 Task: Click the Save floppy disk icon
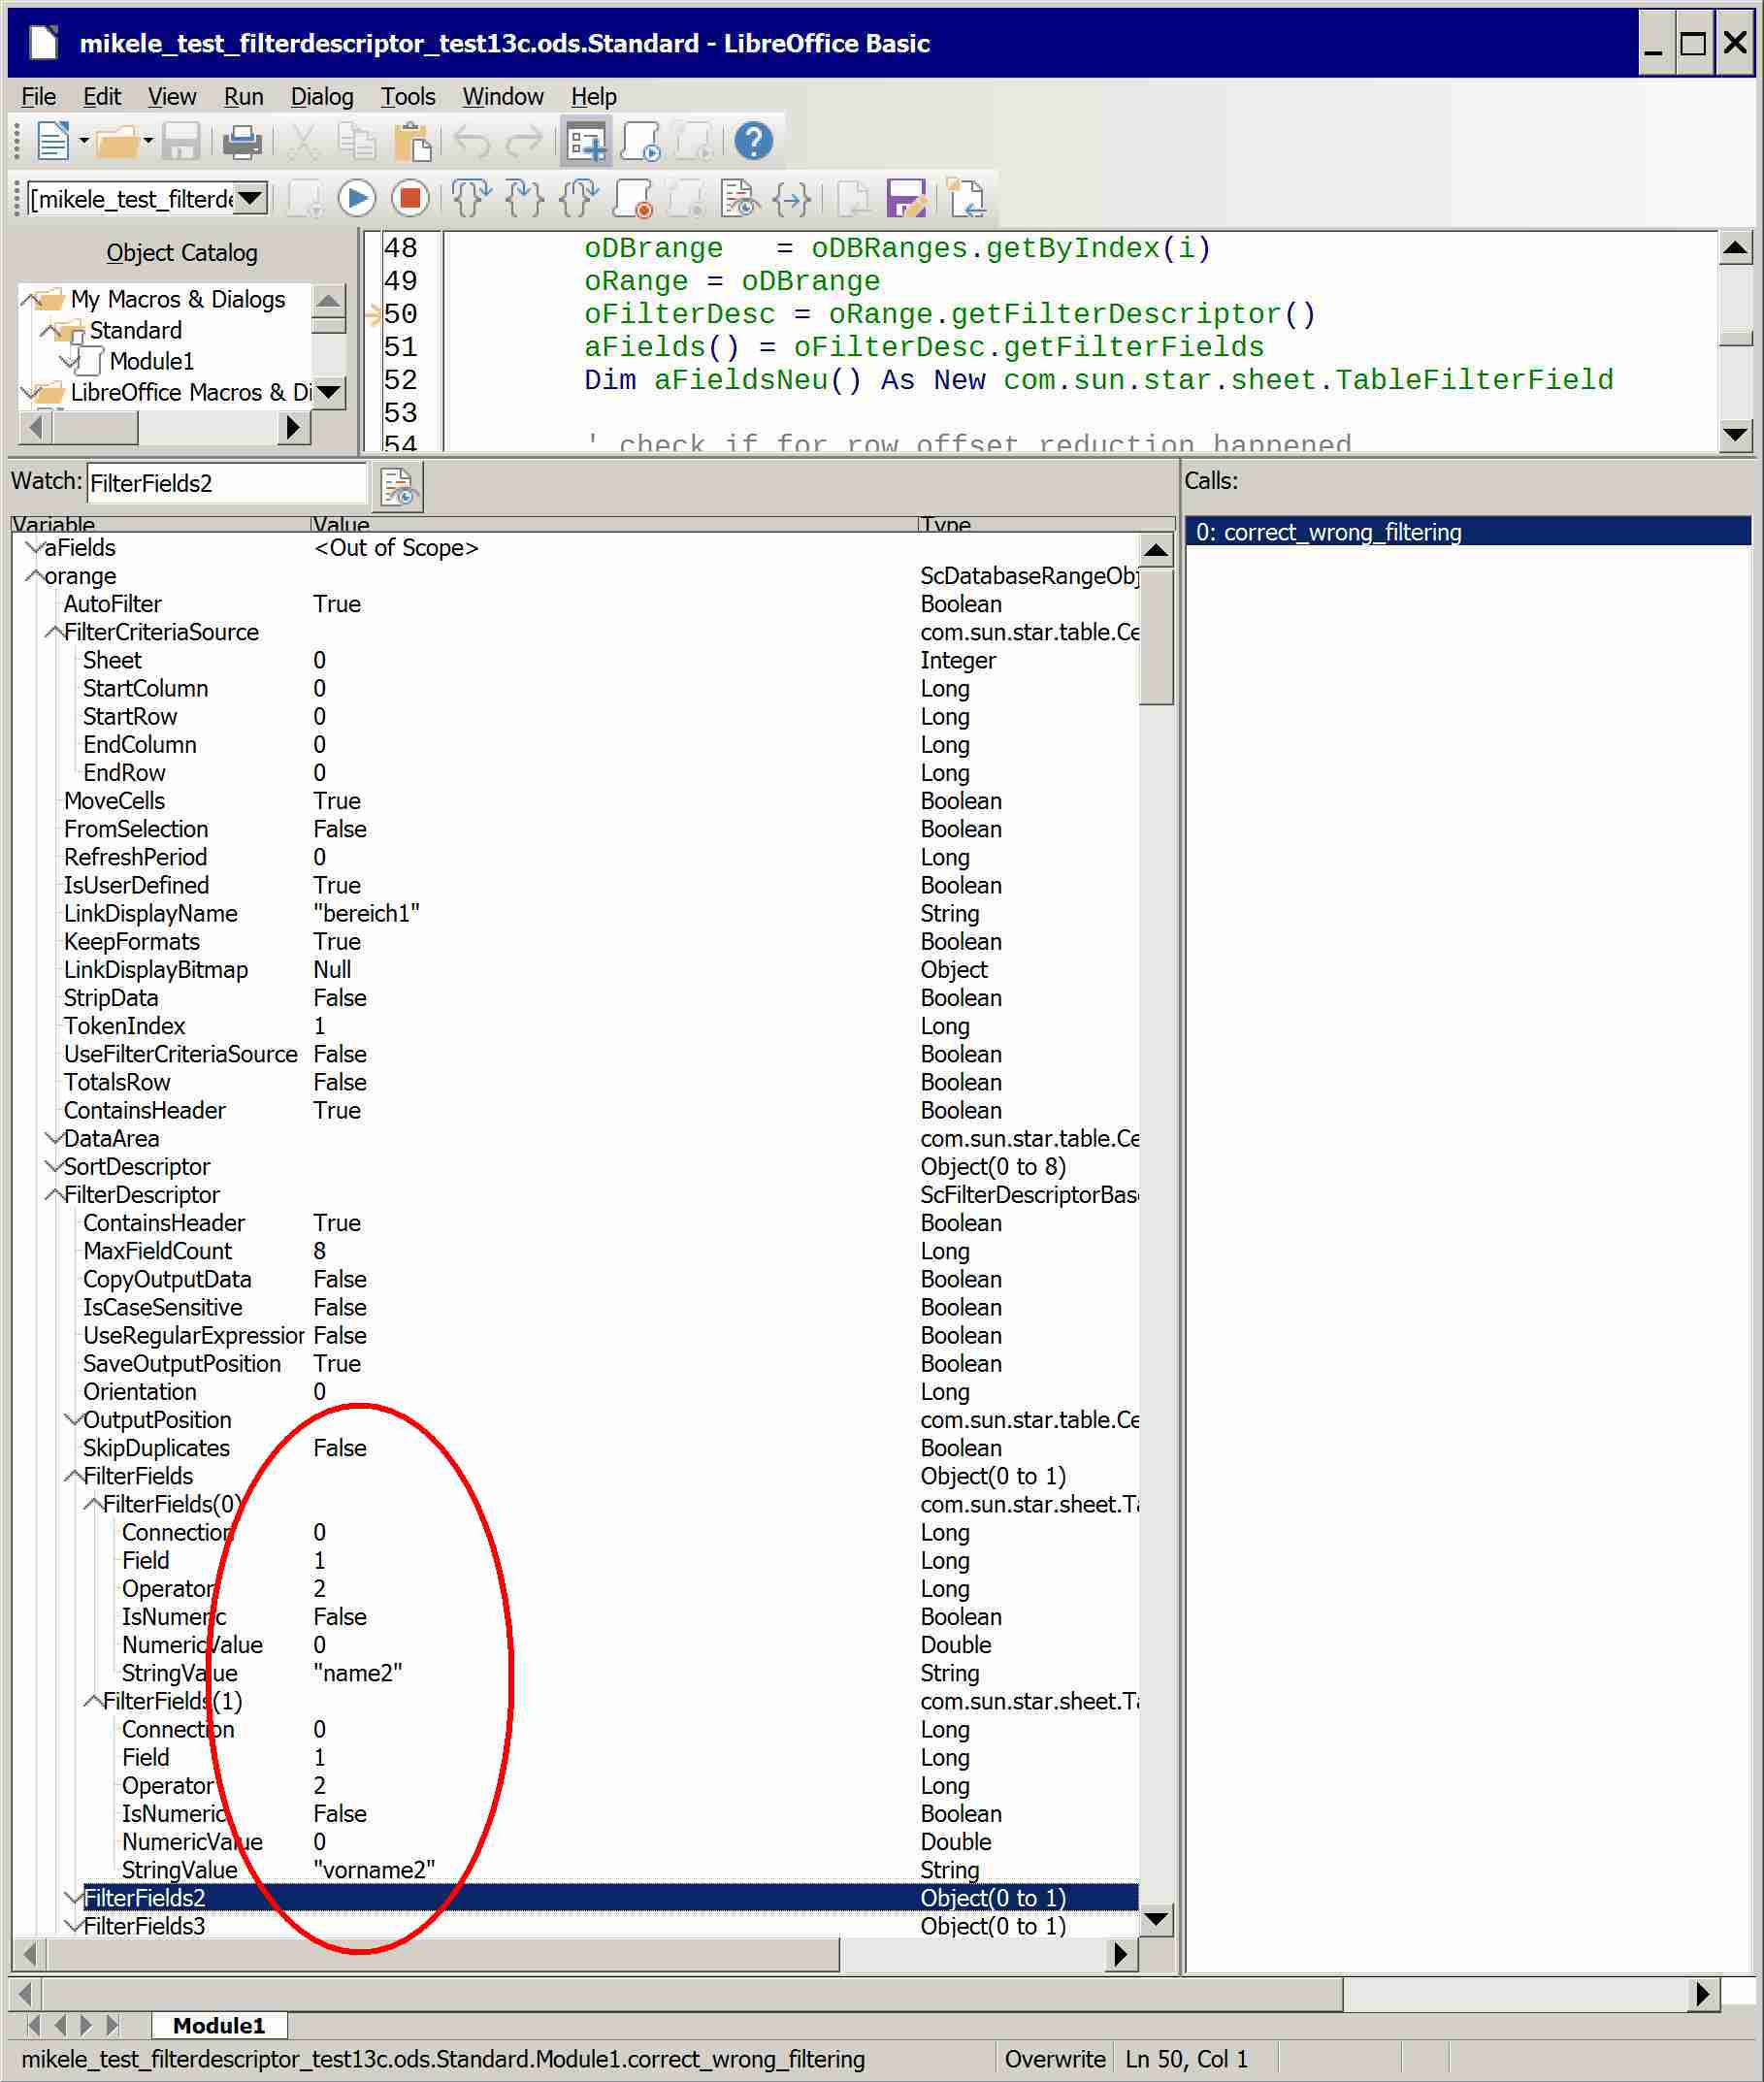coord(181,141)
